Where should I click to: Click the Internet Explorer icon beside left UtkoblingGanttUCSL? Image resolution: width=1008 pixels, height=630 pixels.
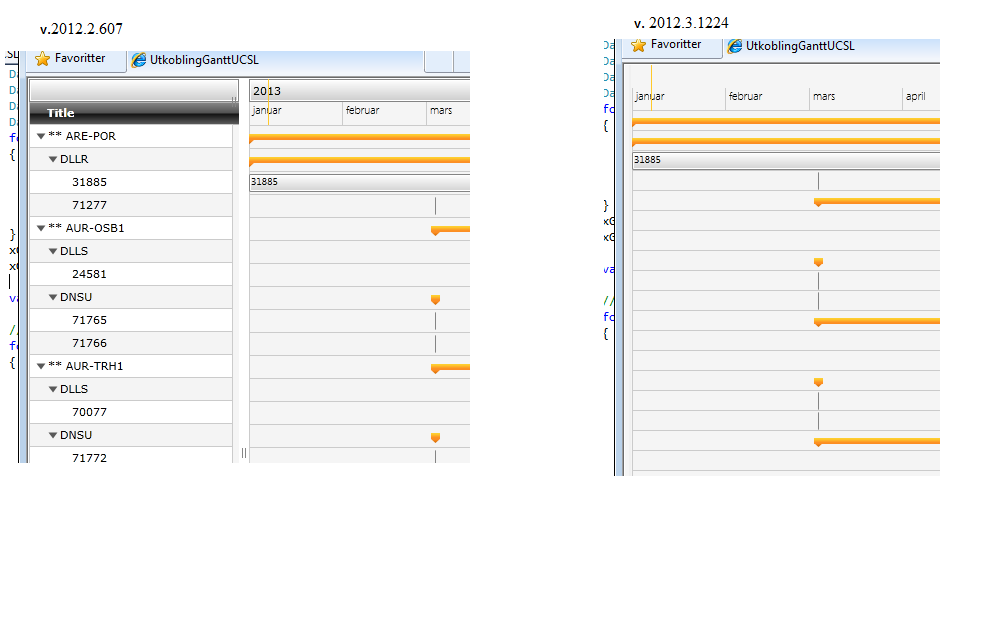[138, 60]
